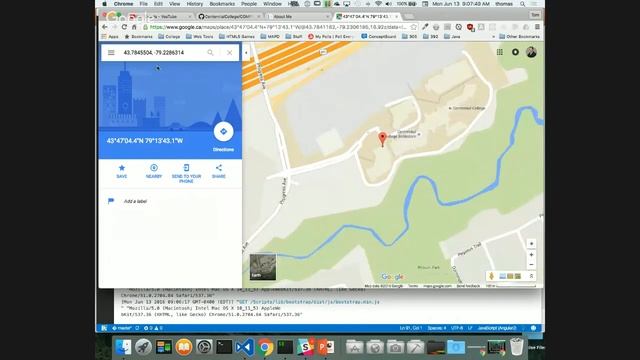
Task: Click Chrome Home button
Action: 134,27
